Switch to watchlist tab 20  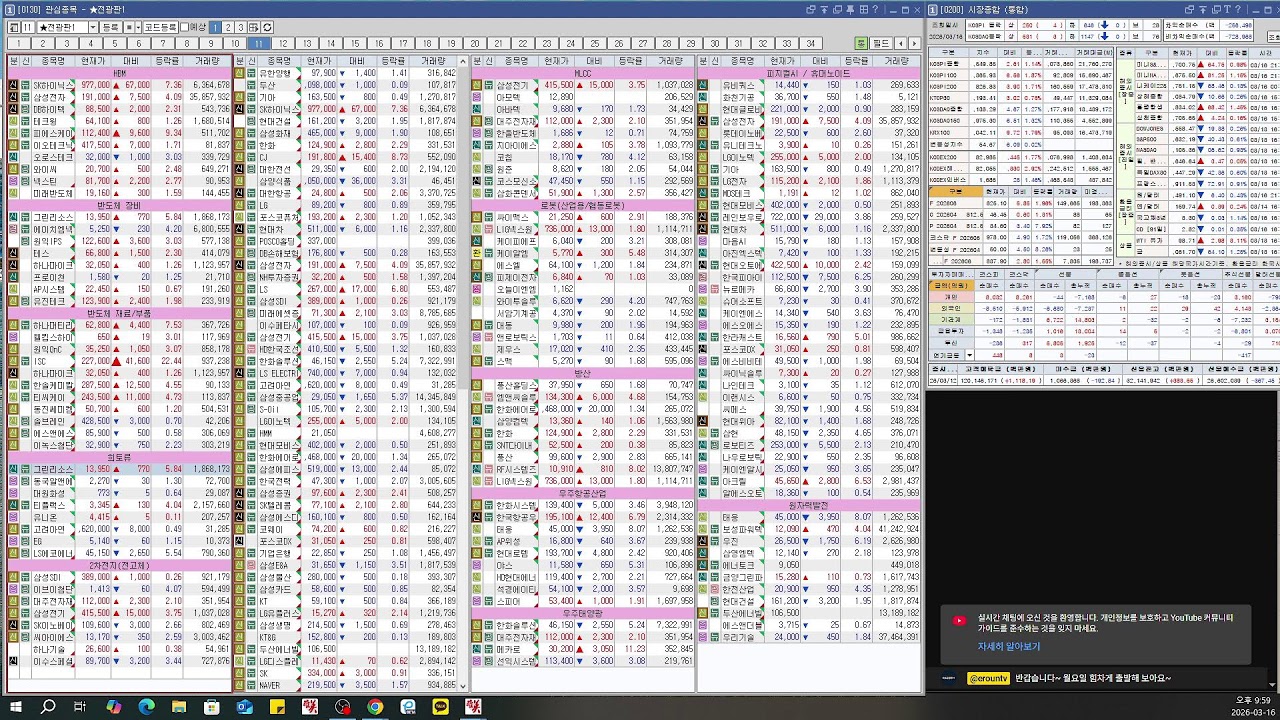pyautogui.click(x=474, y=43)
